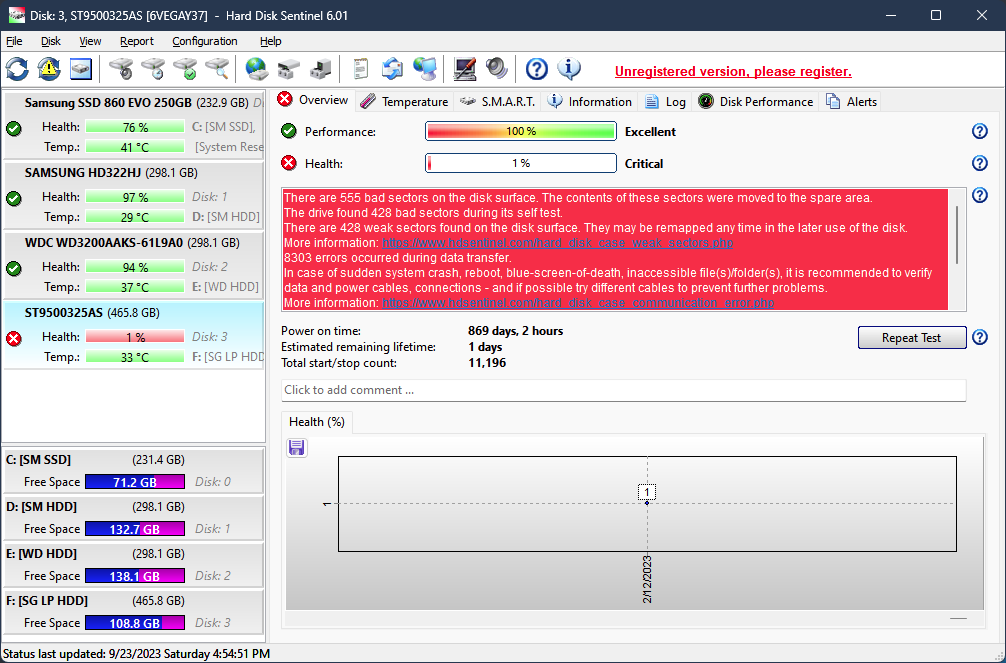Click the overview Health 1 % Critical bar

521,163
